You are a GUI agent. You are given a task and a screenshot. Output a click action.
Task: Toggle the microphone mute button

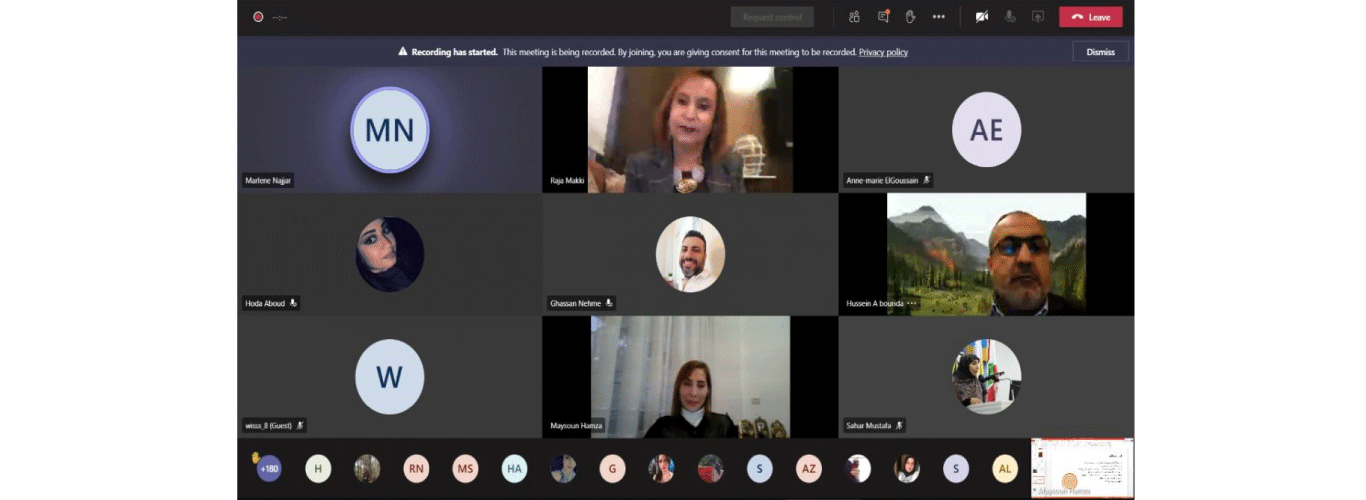click(x=1010, y=17)
